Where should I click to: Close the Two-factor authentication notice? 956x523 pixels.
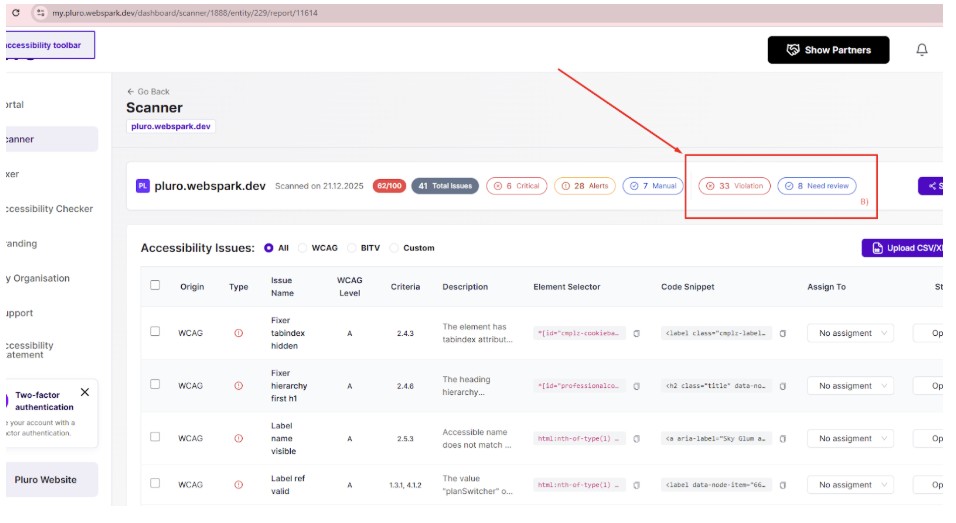[85, 392]
